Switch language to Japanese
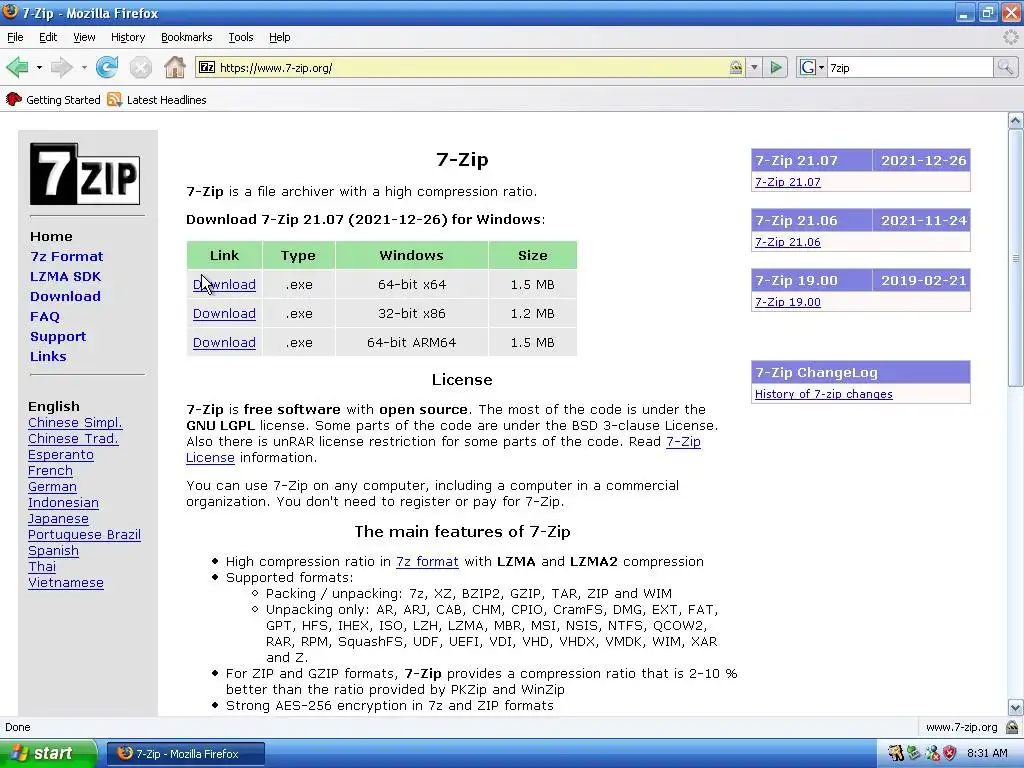Image resolution: width=1024 pixels, height=768 pixels. coord(58,519)
